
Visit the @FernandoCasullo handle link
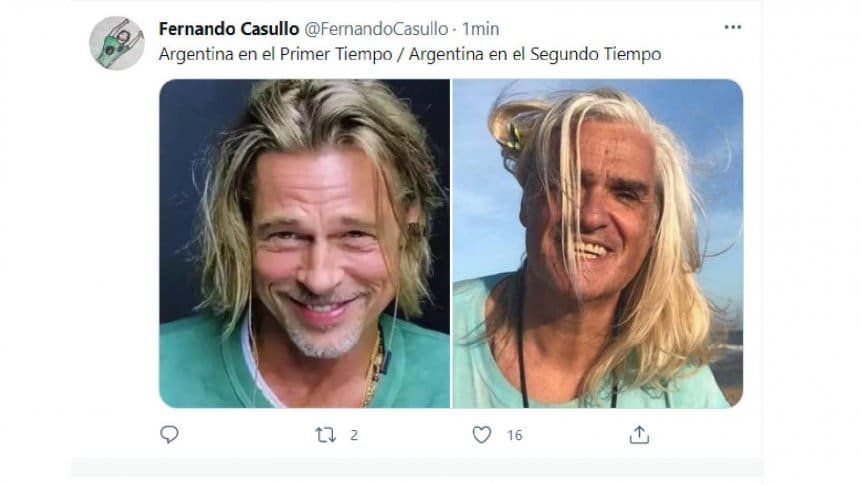376,29
